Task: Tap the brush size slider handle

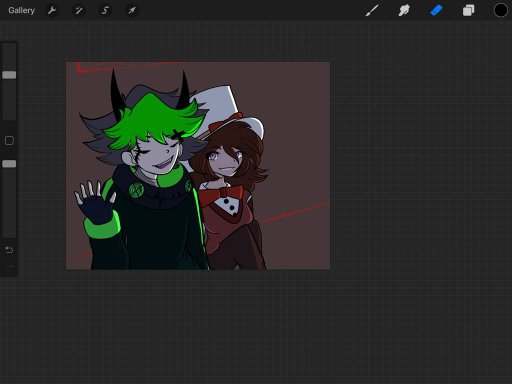Action: [9, 75]
